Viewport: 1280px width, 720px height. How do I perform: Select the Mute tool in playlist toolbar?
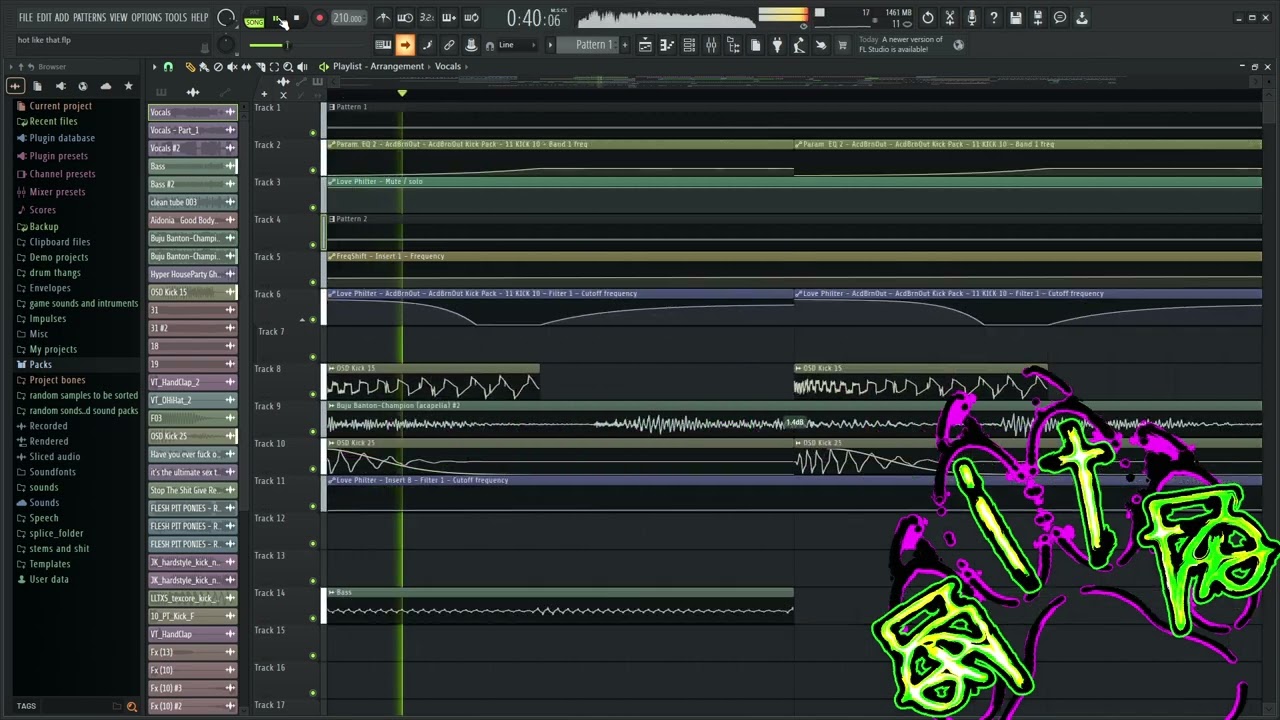click(x=232, y=67)
